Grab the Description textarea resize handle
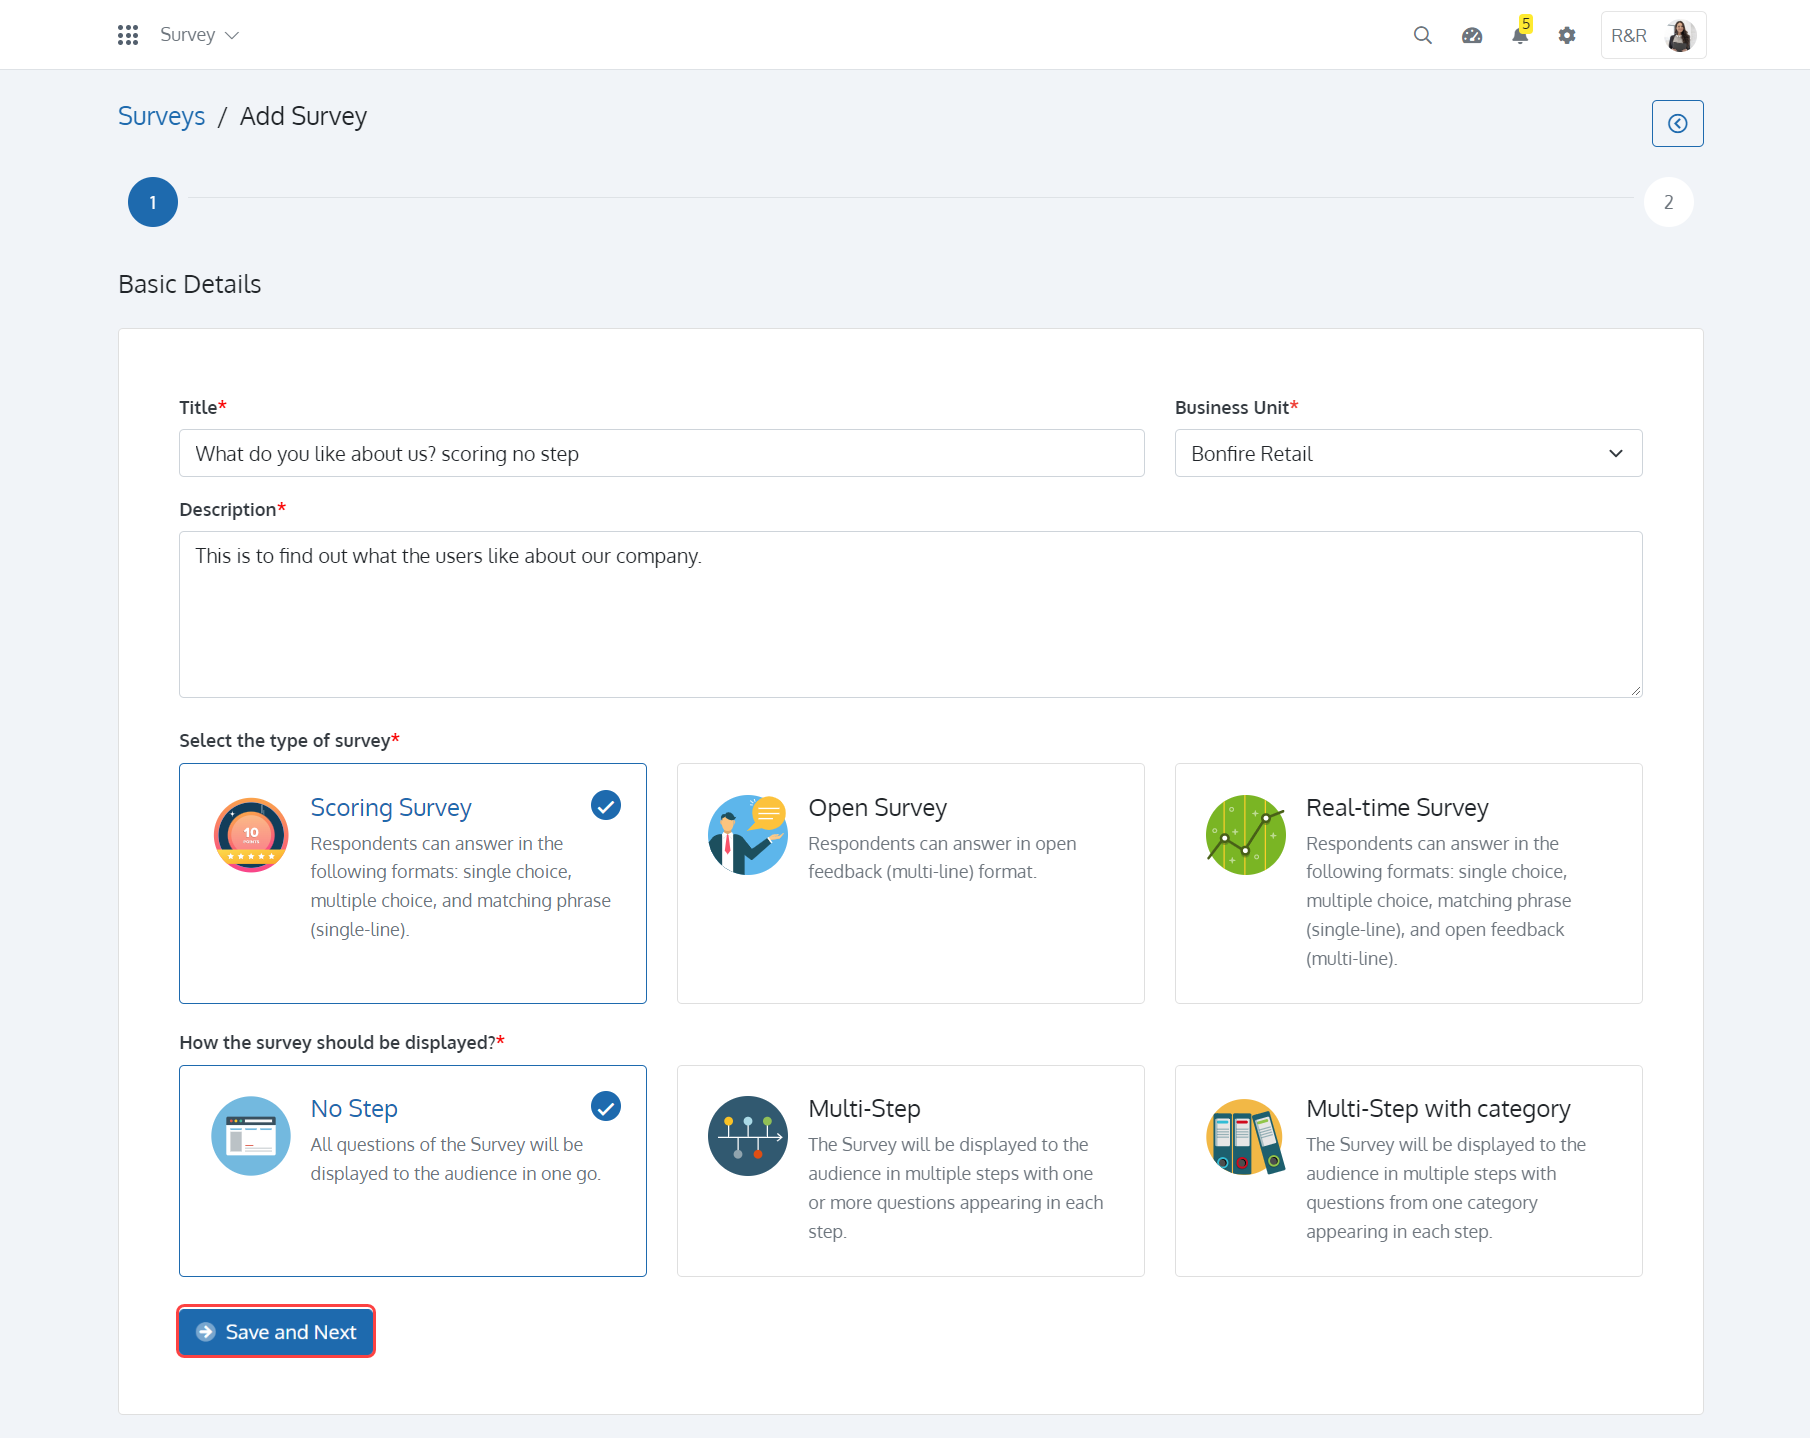Screen dimensions: 1810x1438 click(x=1635, y=690)
